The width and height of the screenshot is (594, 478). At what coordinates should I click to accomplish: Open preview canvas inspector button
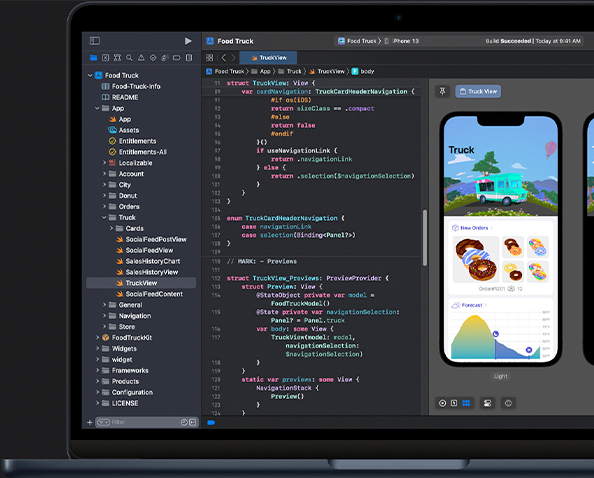508,403
